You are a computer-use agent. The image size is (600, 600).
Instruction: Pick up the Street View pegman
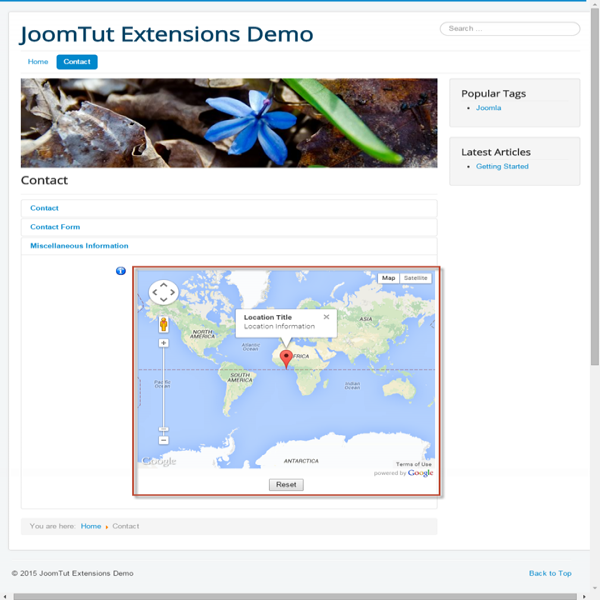pyautogui.click(x=163, y=324)
